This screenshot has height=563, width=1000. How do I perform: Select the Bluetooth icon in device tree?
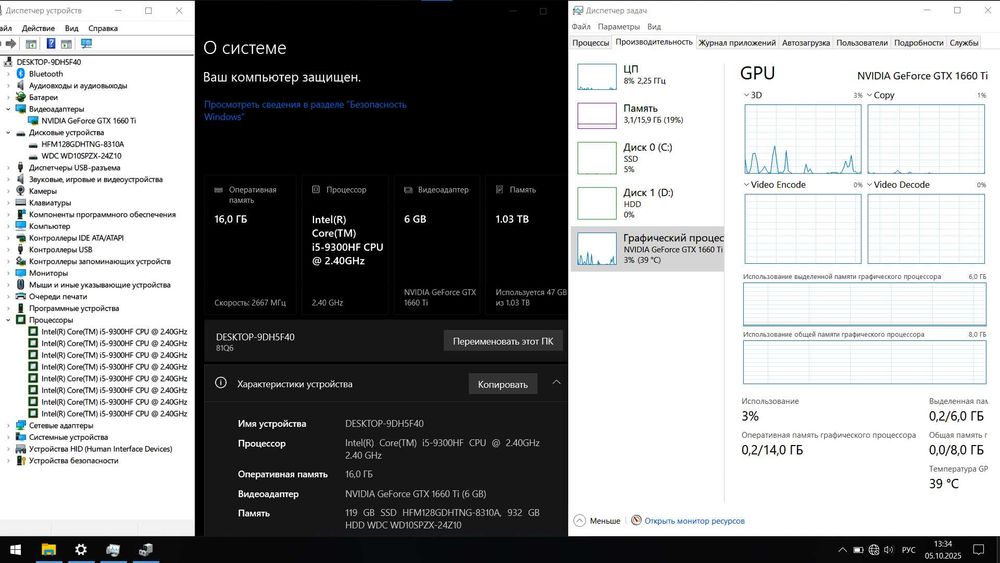[x=20, y=74]
